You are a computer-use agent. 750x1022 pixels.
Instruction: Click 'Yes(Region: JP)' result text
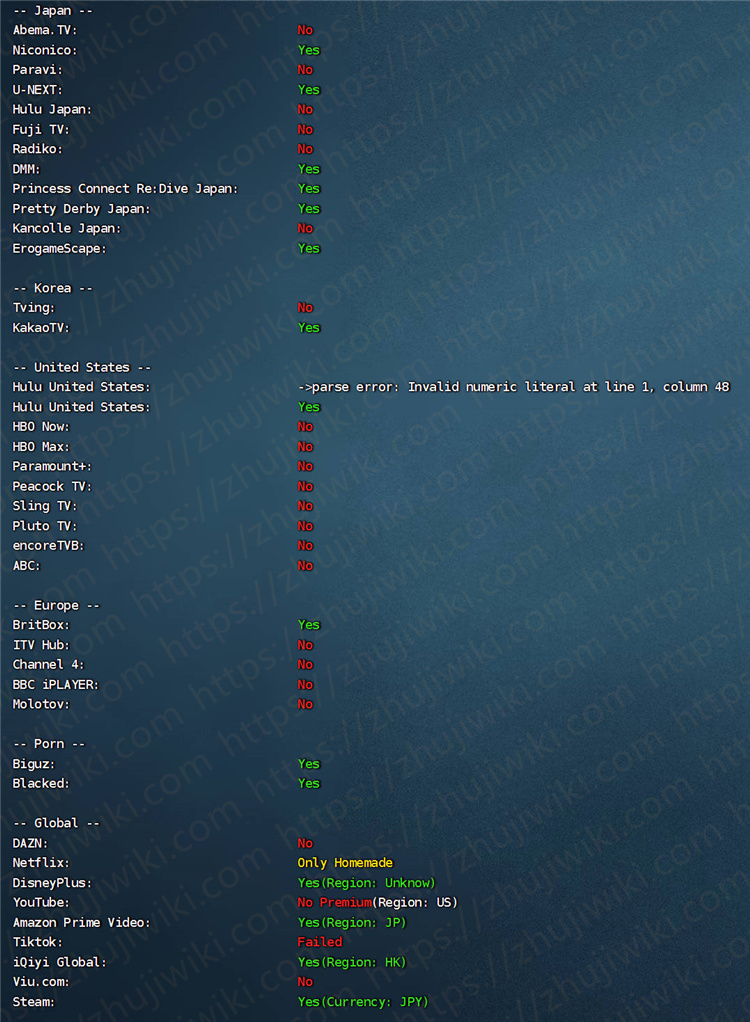[x=352, y=923]
